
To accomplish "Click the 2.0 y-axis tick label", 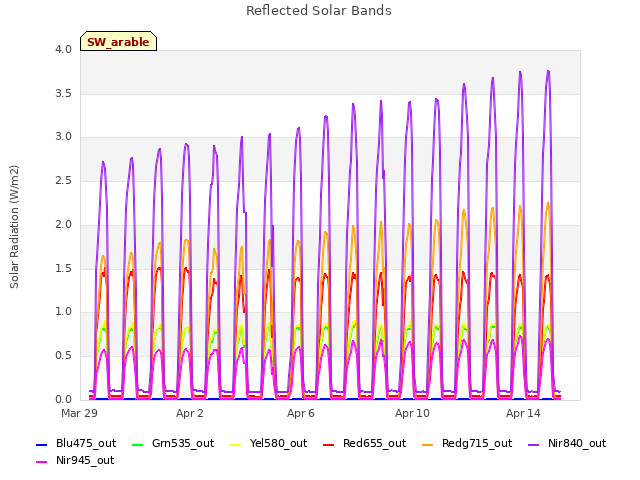I will 63,224.
